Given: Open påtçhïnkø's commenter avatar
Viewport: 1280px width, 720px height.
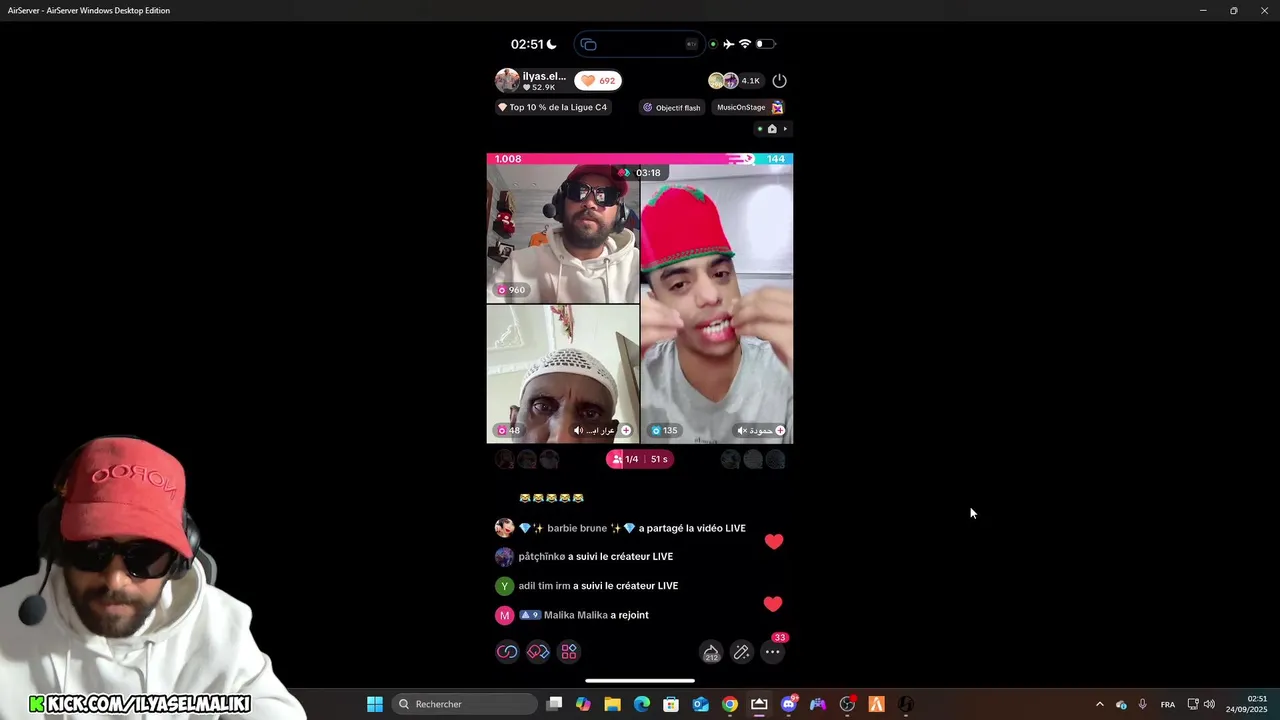Looking at the screenshot, I should coord(504,557).
